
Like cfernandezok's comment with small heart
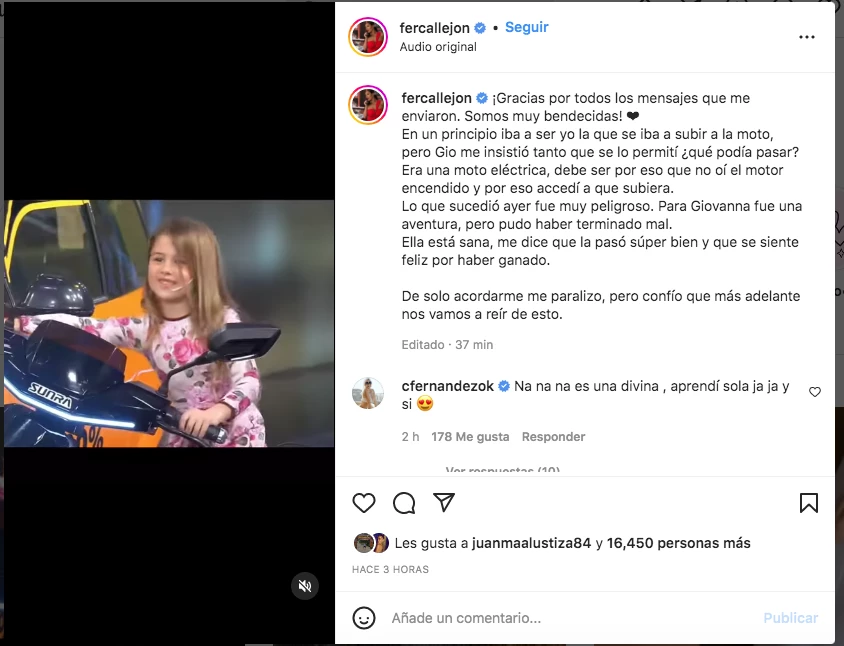(815, 392)
